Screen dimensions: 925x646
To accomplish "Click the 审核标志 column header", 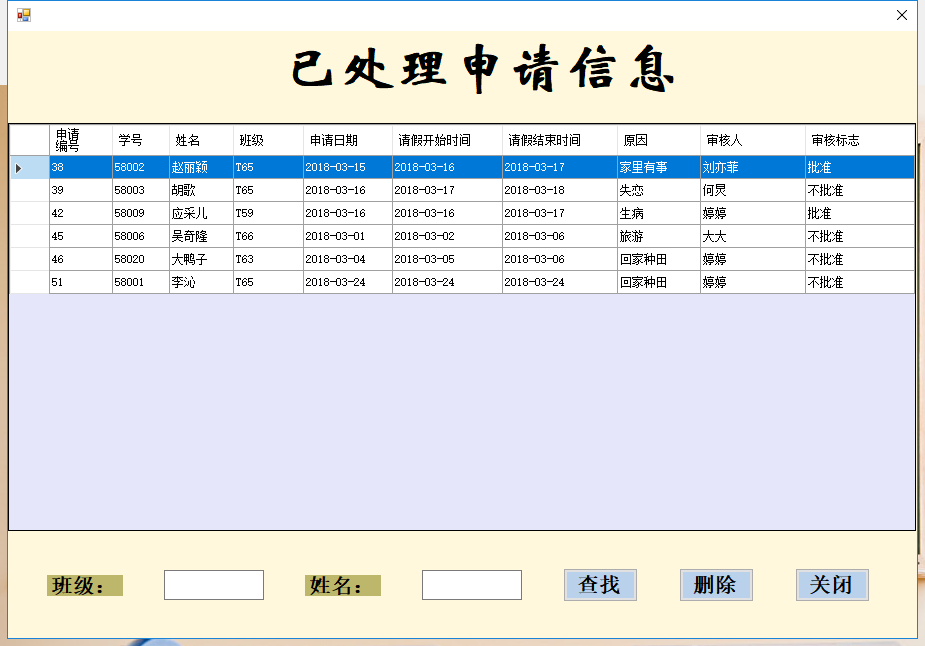I will (x=859, y=140).
